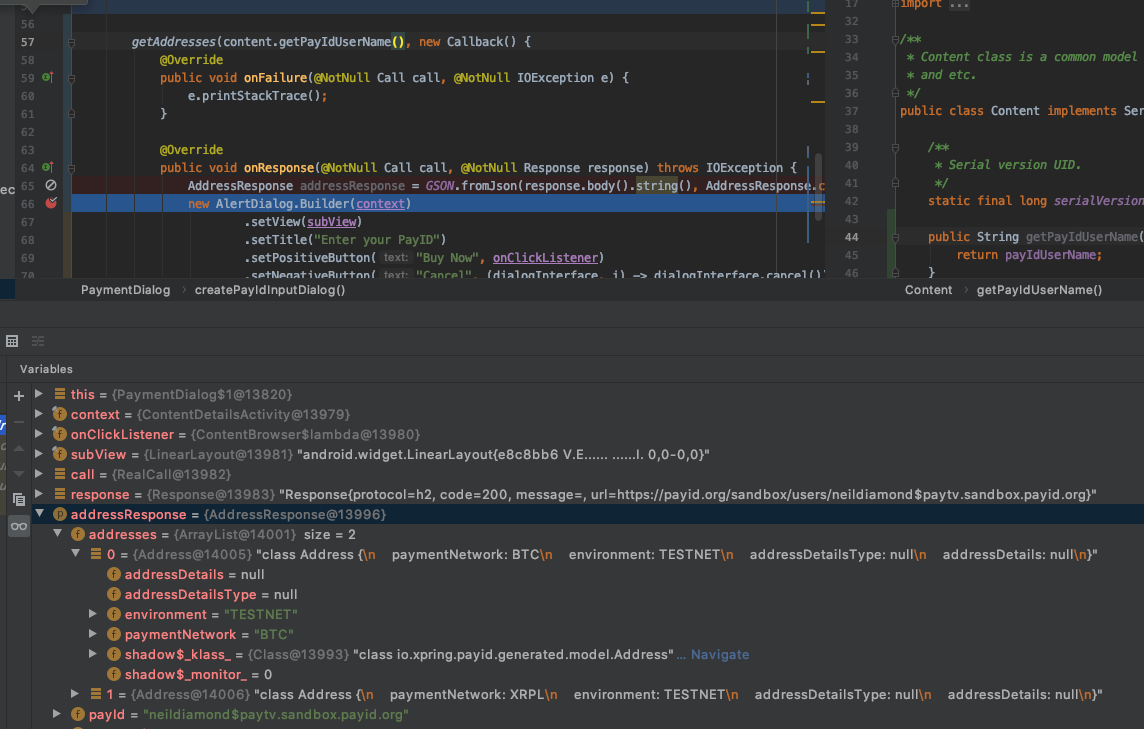1144x729 pixels.
Task: Expand the paymentNetwork BTC field
Action: tap(93, 634)
